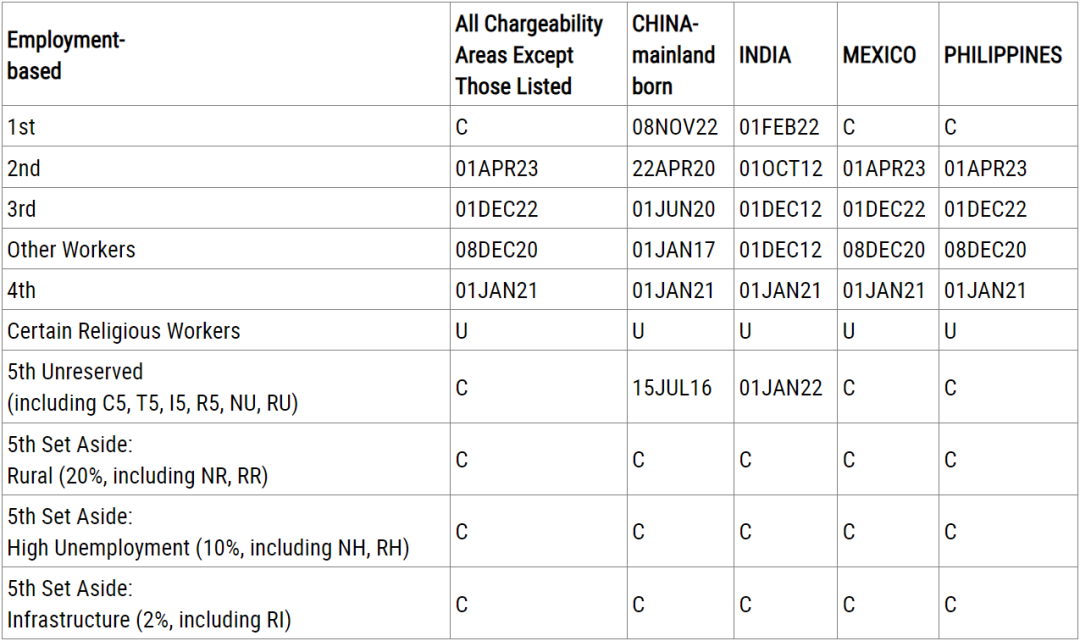Screen dimensions: 1080x641
Task: Click the Employment-based header cell
Action: pos(66,55)
